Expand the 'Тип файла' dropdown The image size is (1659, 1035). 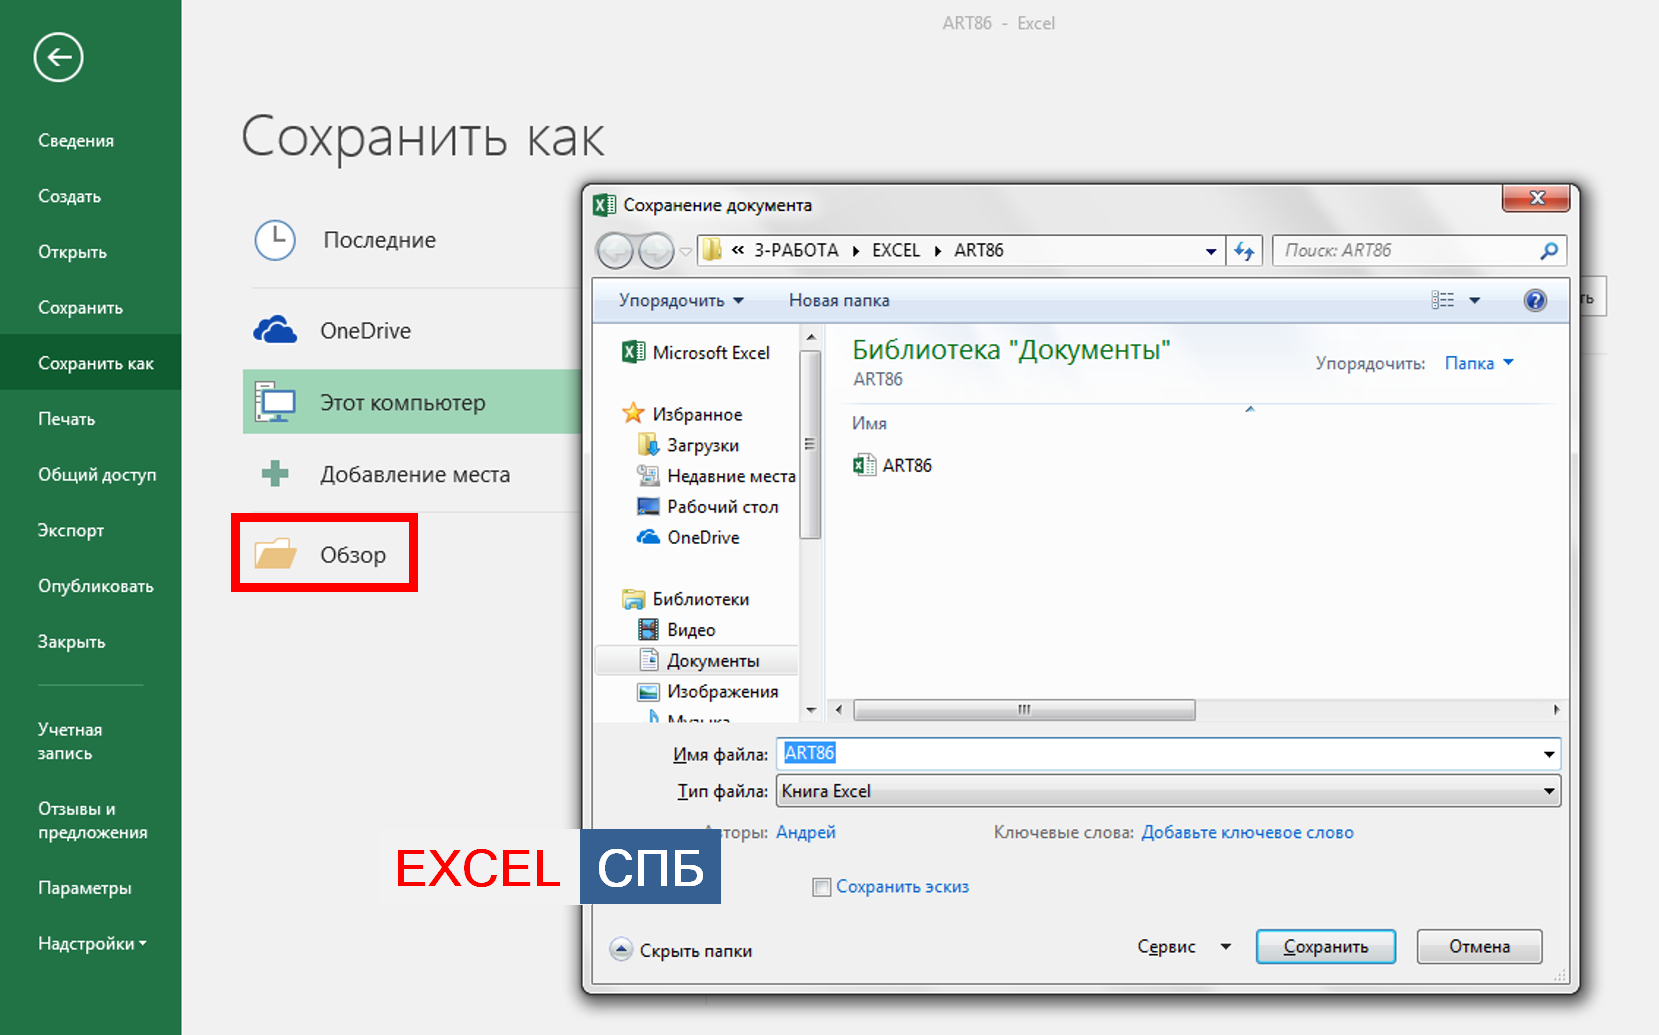pyautogui.click(x=1548, y=791)
